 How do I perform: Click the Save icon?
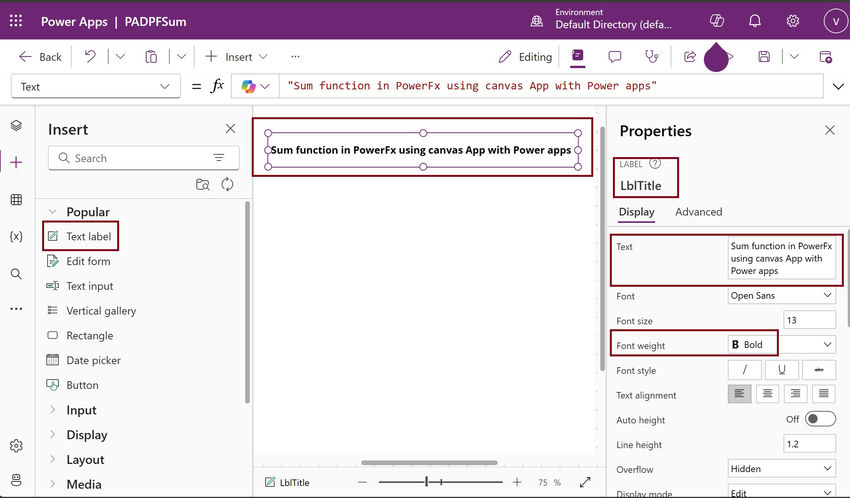tap(764, 56)
